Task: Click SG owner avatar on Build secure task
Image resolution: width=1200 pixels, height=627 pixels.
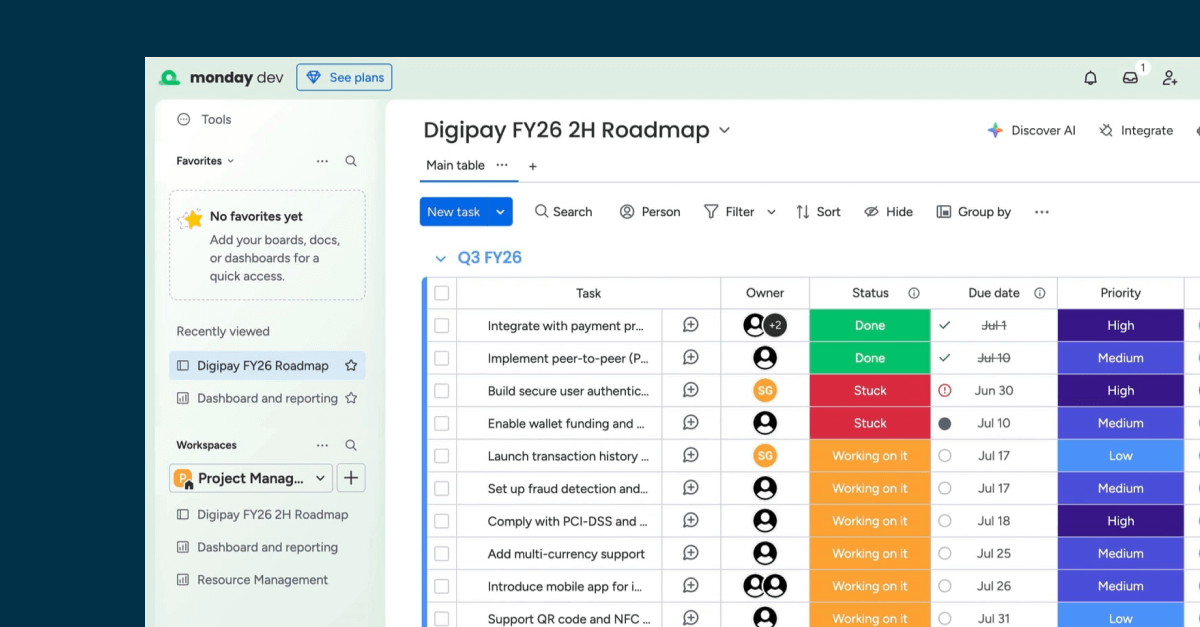Action: point(765,391)
